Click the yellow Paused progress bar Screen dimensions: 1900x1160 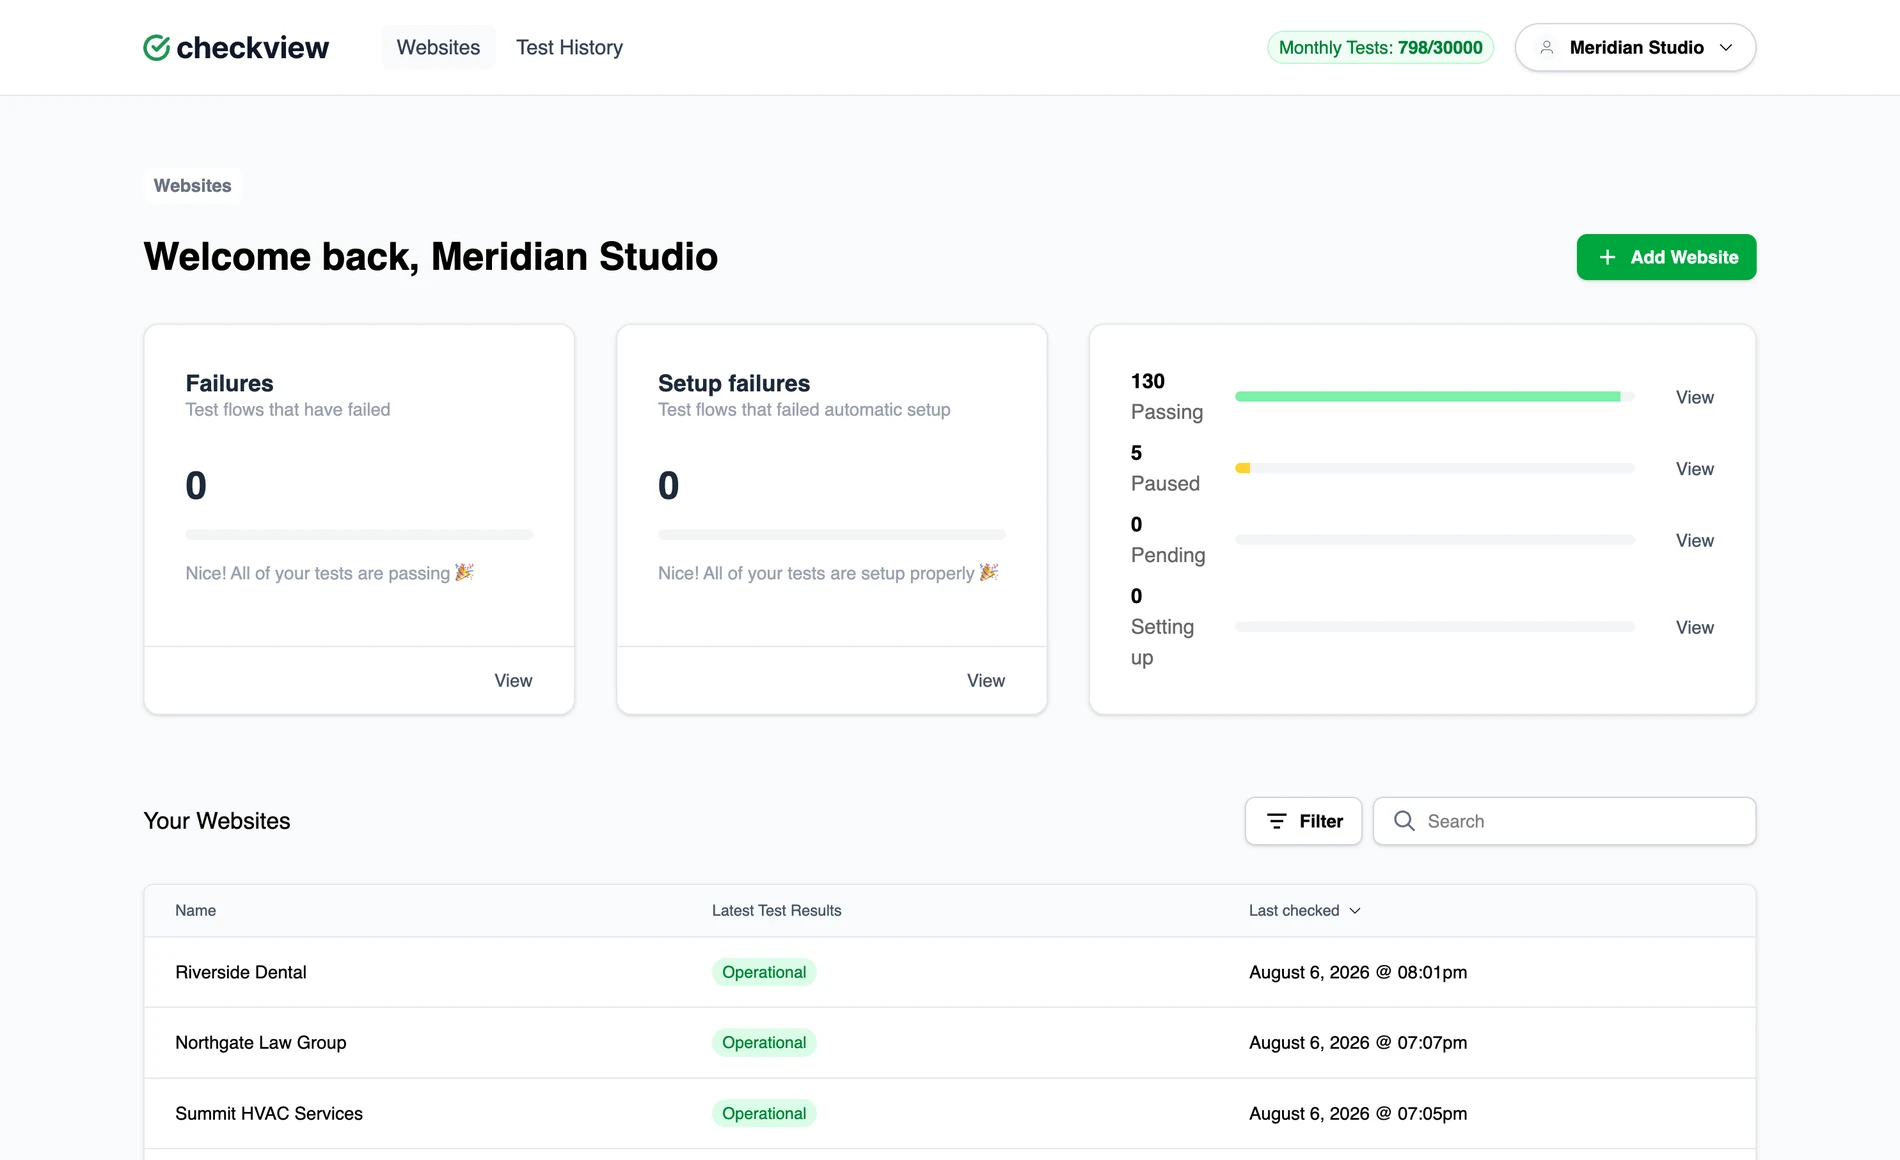(1242, 468)
